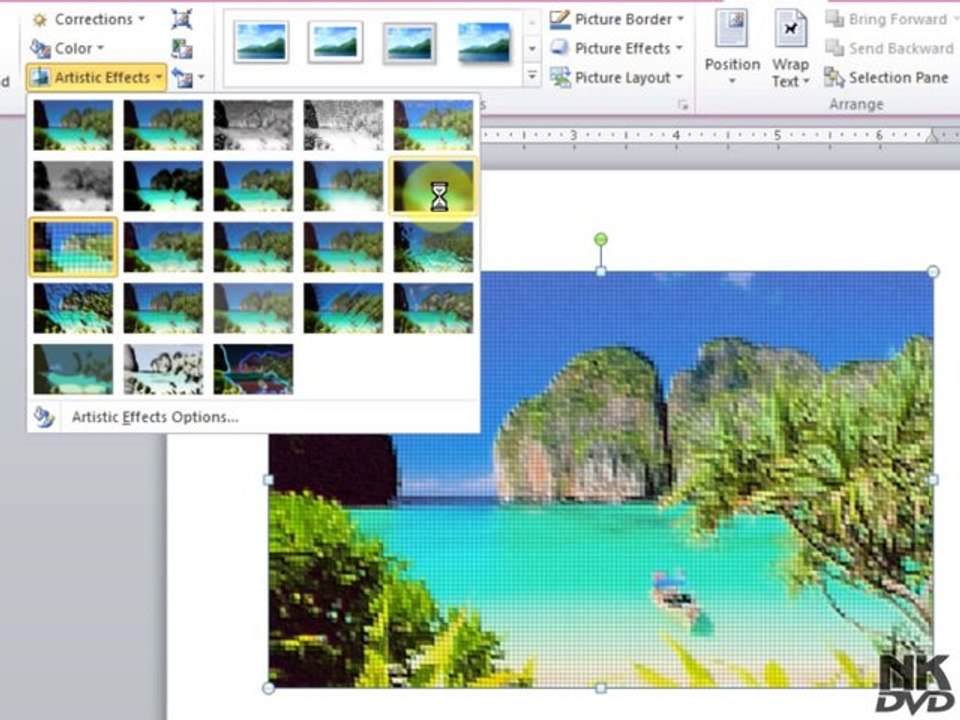Apply the Texturizer effect thumbnail

163,308
